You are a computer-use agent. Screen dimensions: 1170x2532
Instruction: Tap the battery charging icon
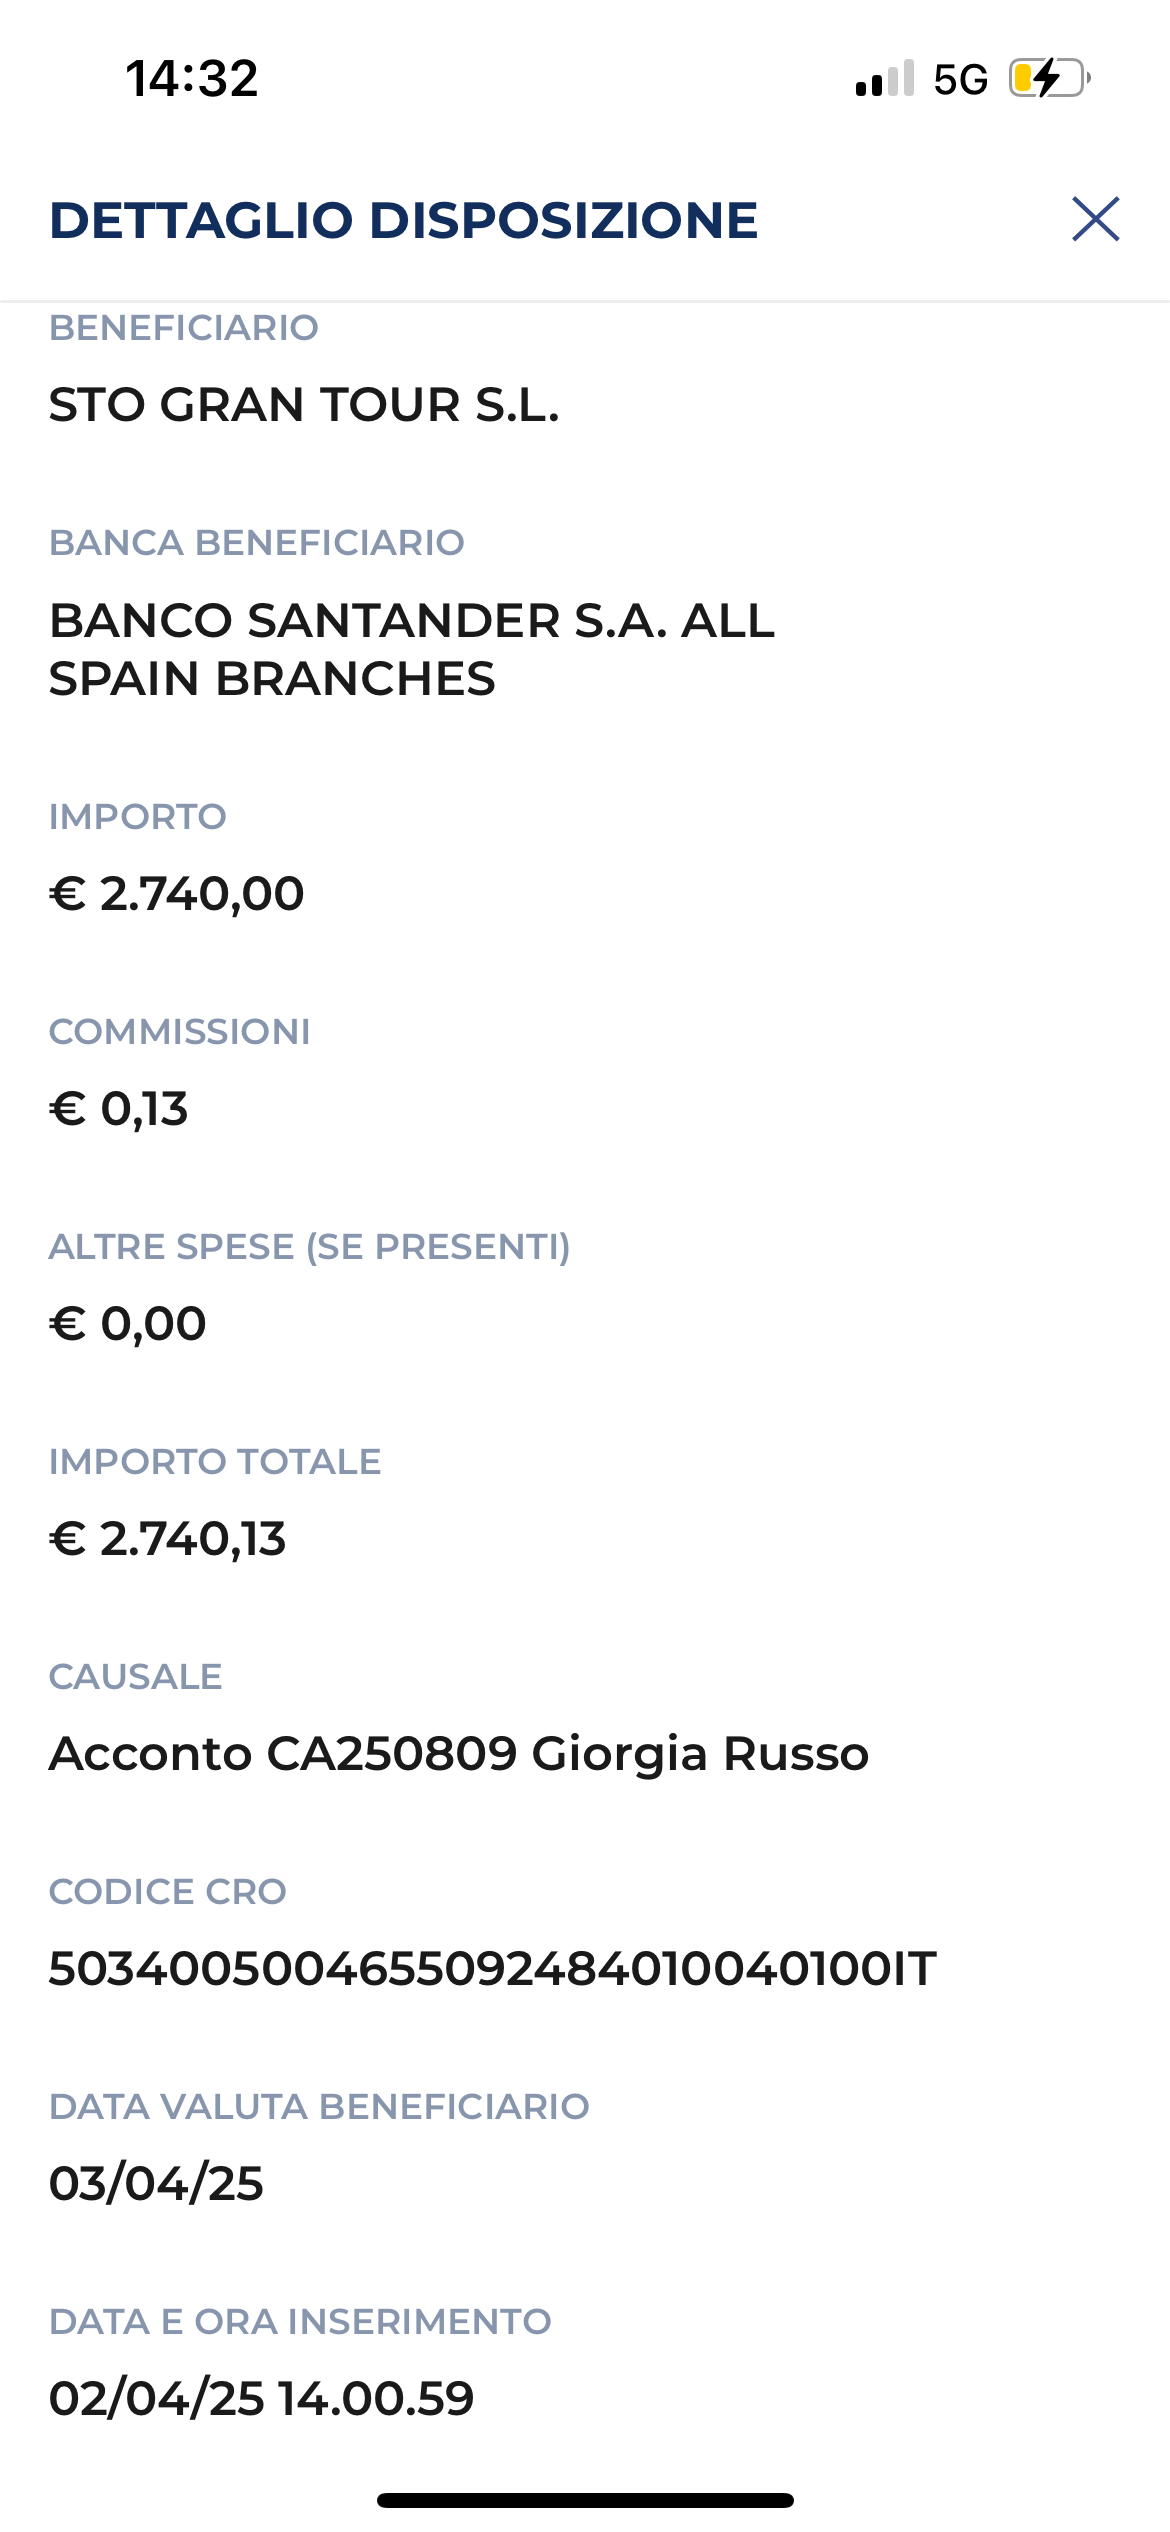point(1049,78)
